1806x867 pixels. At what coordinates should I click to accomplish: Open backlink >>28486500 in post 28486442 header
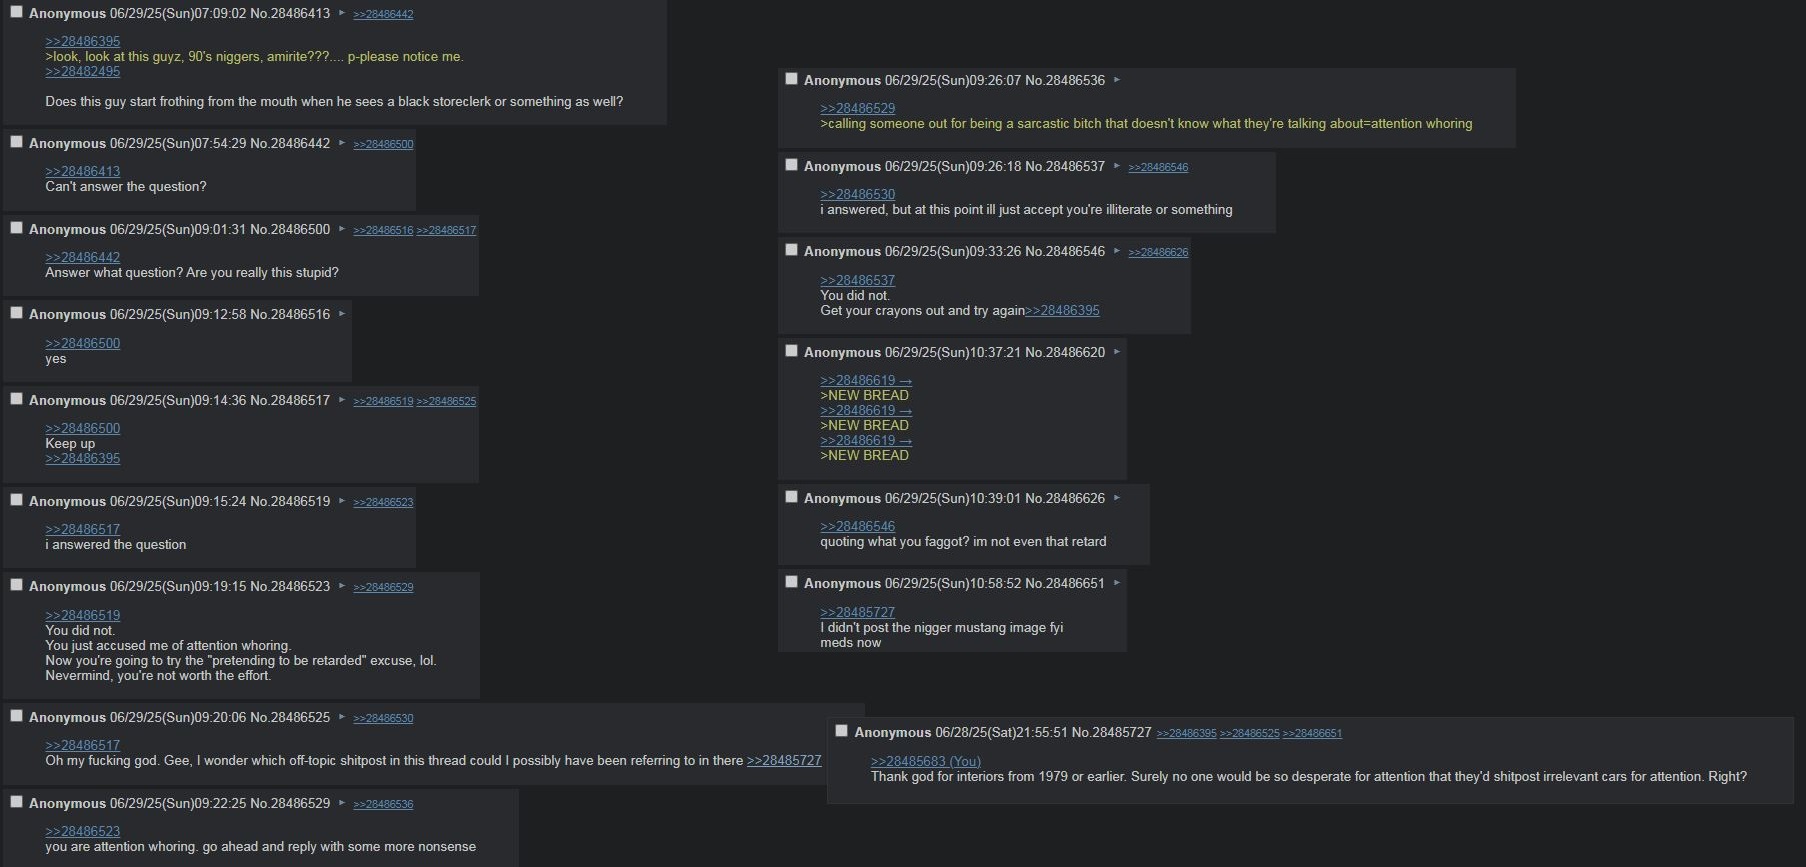pyautogui.click(x=383, y=144)
